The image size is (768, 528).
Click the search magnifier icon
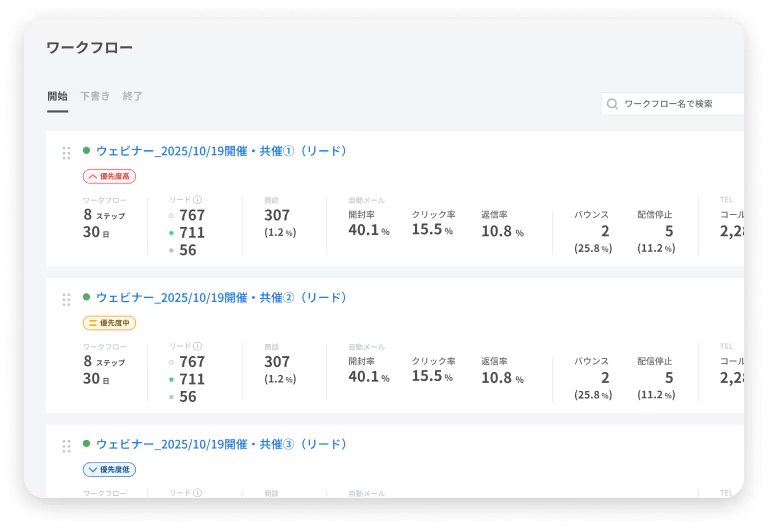click(x=612, y=104)
